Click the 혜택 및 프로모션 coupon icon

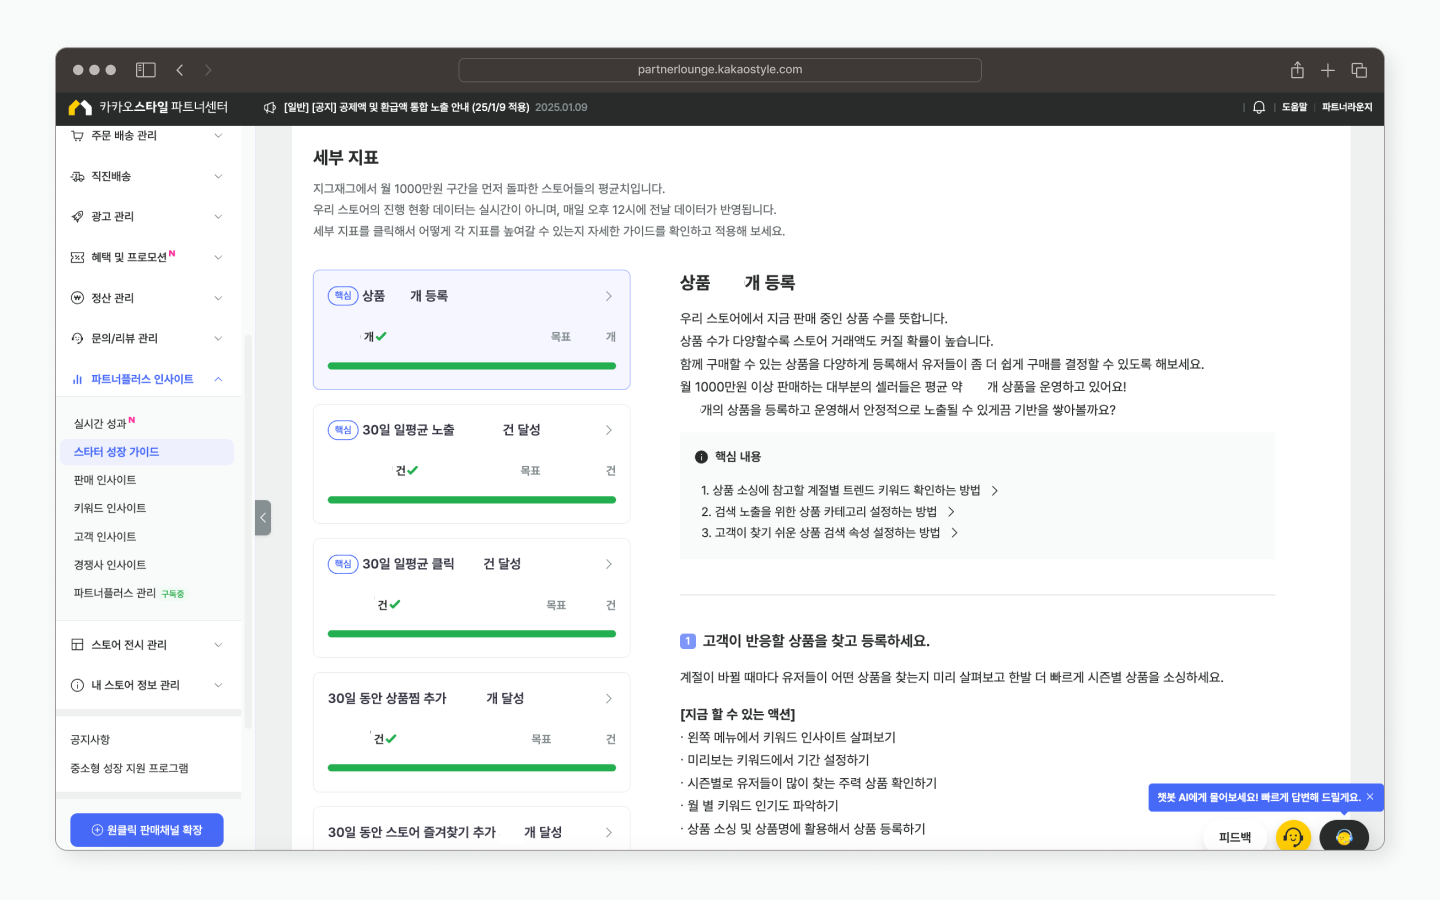click(77, 258)
